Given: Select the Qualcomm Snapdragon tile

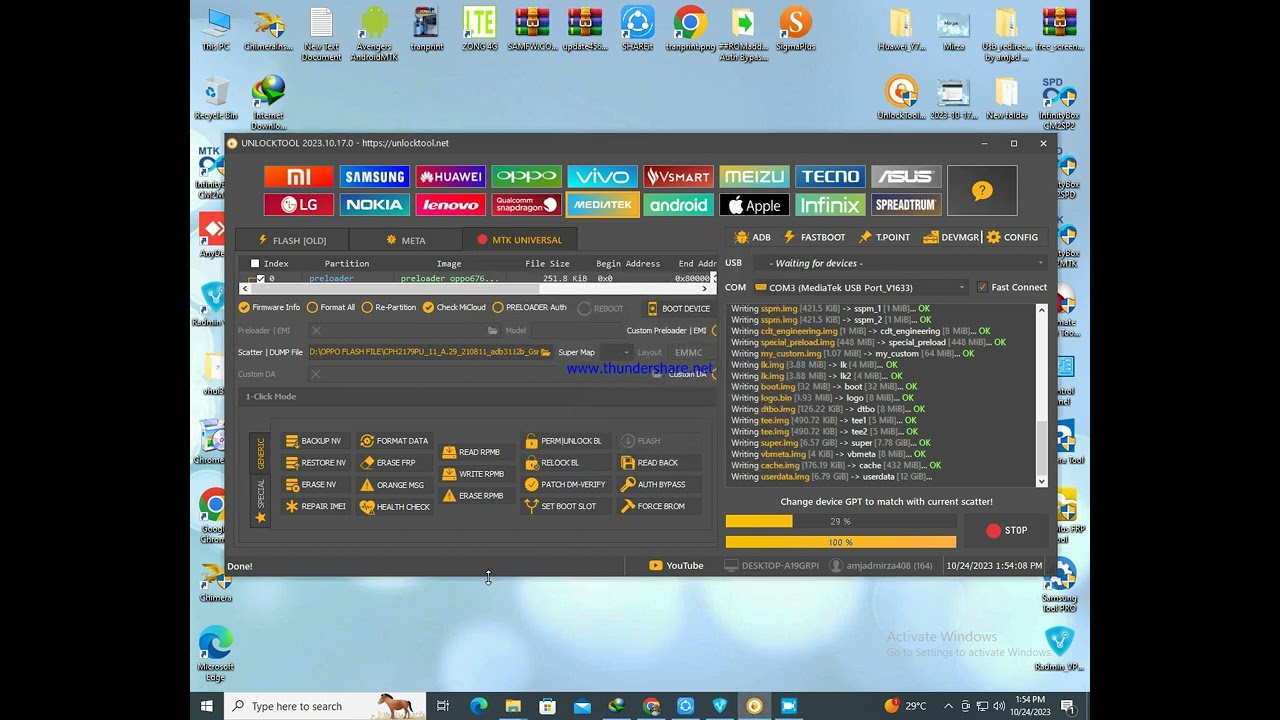Looking at the screenshot, I should (526, 205).
